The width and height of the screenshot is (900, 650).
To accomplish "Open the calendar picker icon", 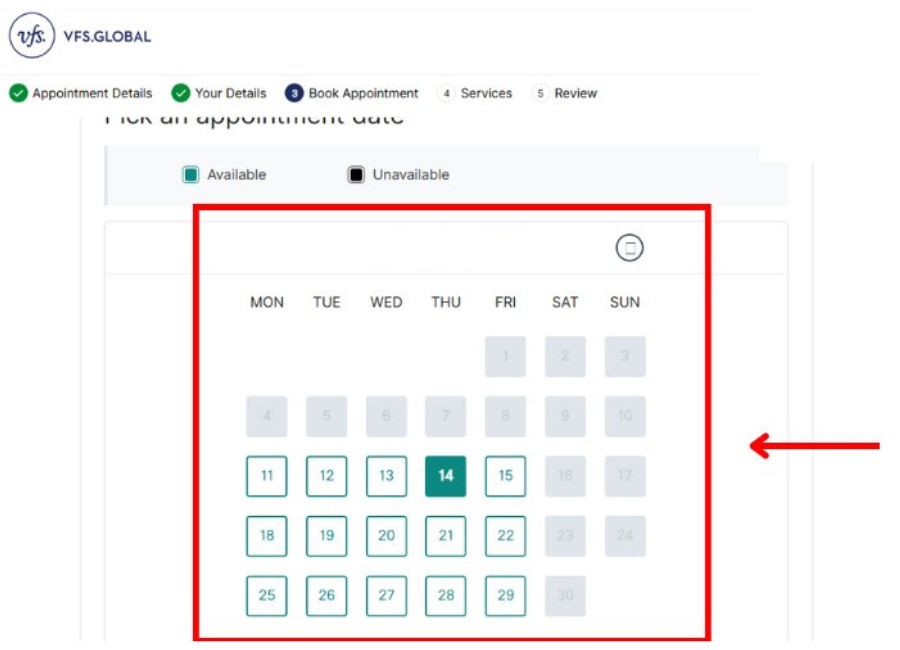I will coord(629,248).
